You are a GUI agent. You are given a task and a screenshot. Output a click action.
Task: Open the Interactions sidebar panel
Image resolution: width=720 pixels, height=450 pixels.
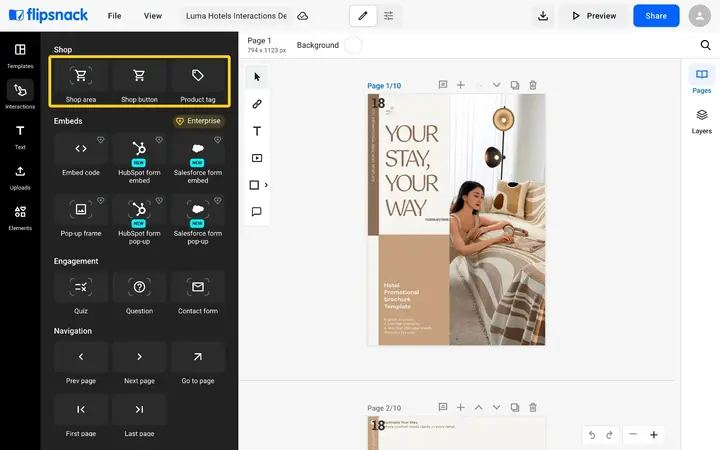point(20,96)
